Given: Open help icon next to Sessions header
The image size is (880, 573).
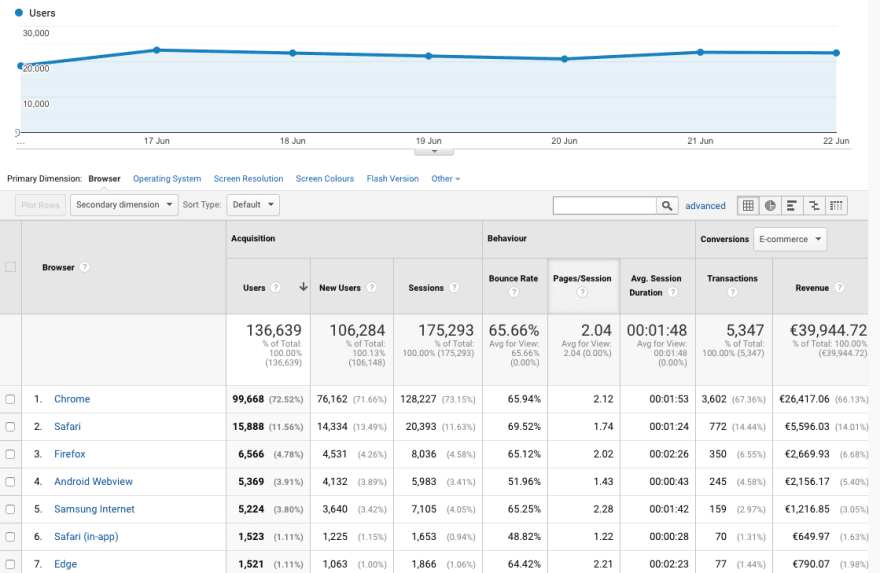Looking at the screenshot, I should coord(454,287).
